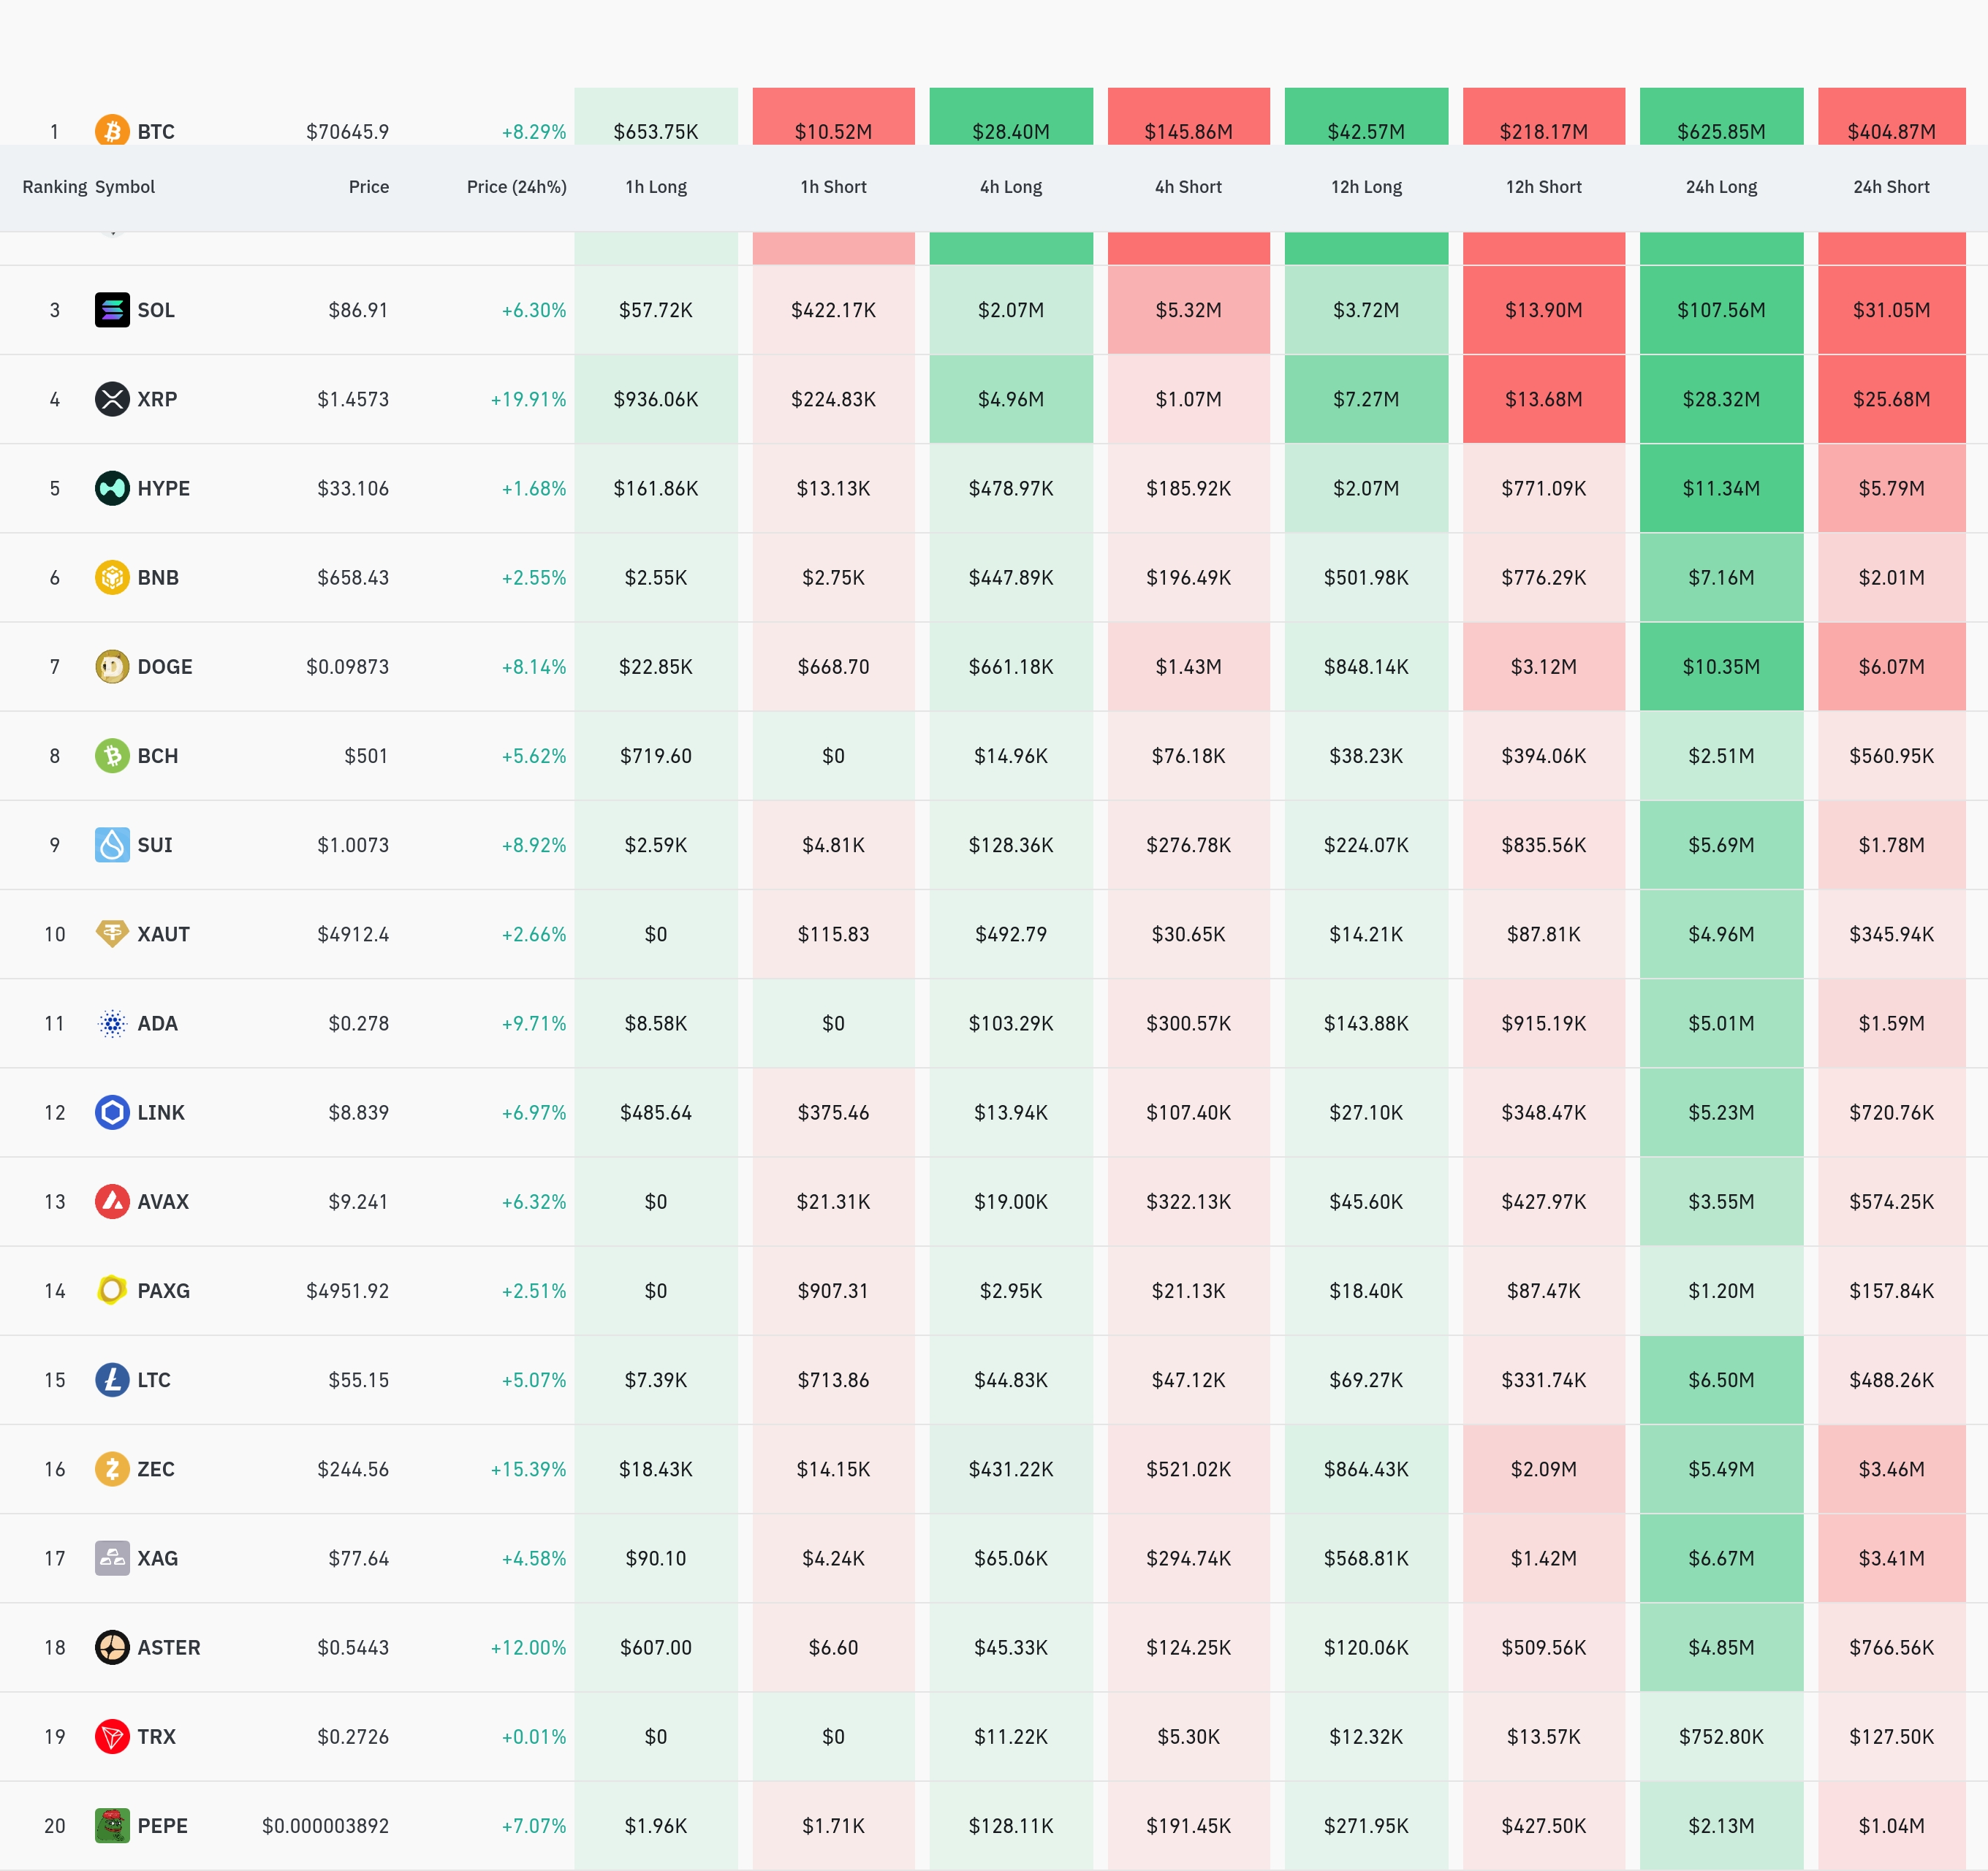Sort by Price (24h%) column header
Image resolution: width=1988 pixels, height=1871 pixels.
516,187
